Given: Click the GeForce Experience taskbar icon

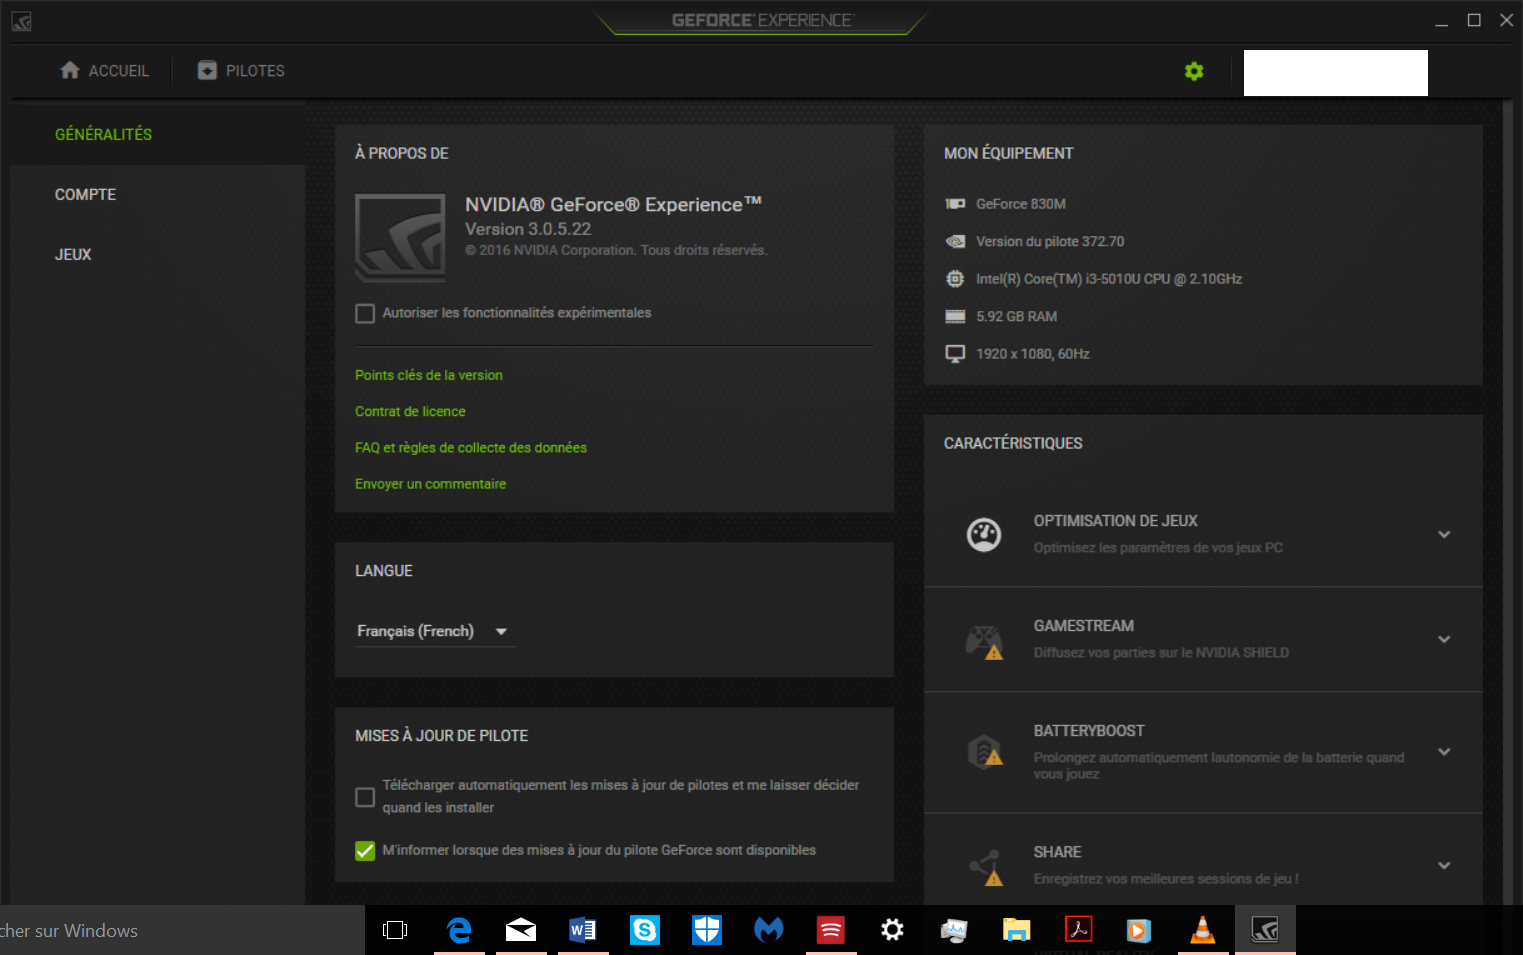Looking at the screenshot, I should pyautogui.click(x=1265, y=930).
